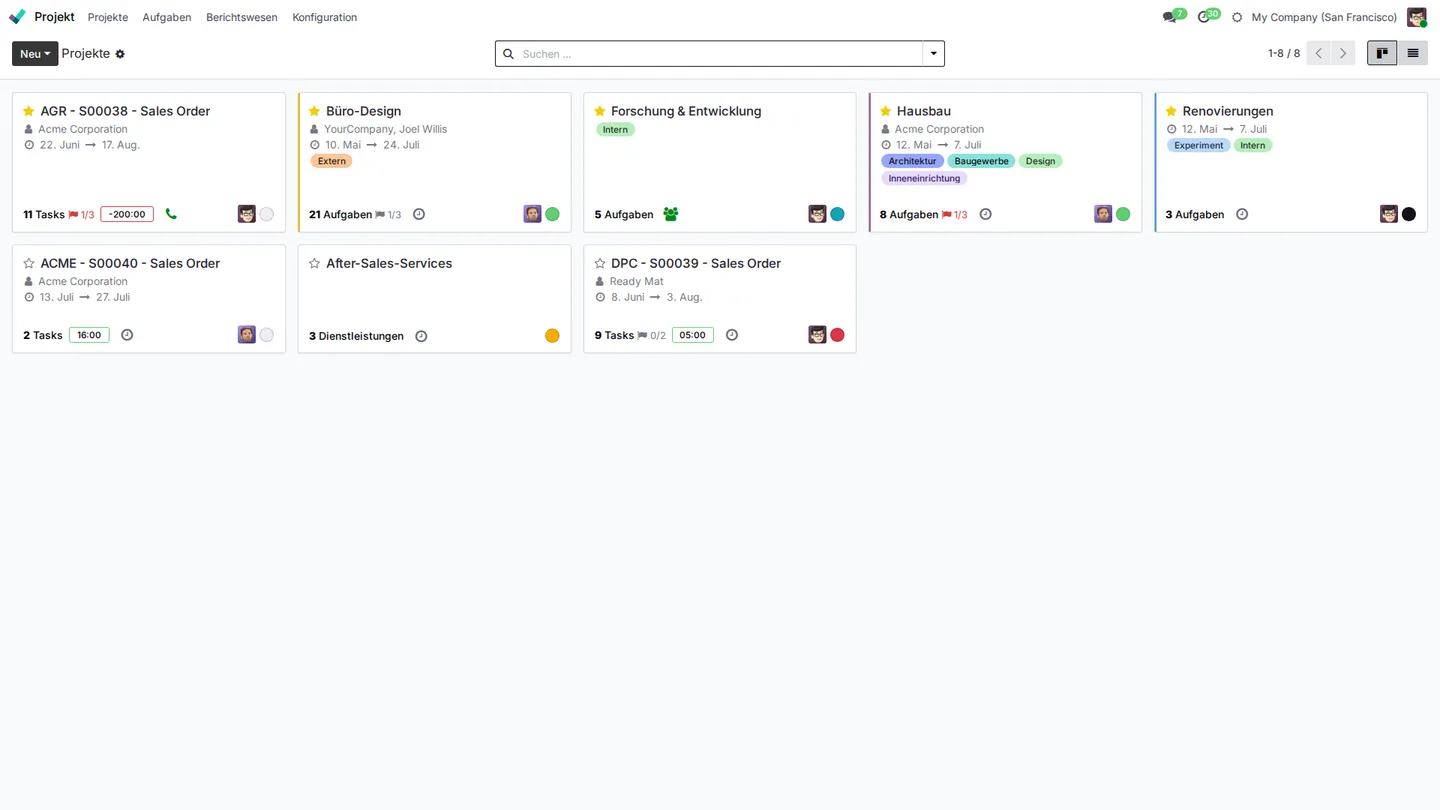
Task: Unfavorite AGR - S00038 project star
Action: 29,111
